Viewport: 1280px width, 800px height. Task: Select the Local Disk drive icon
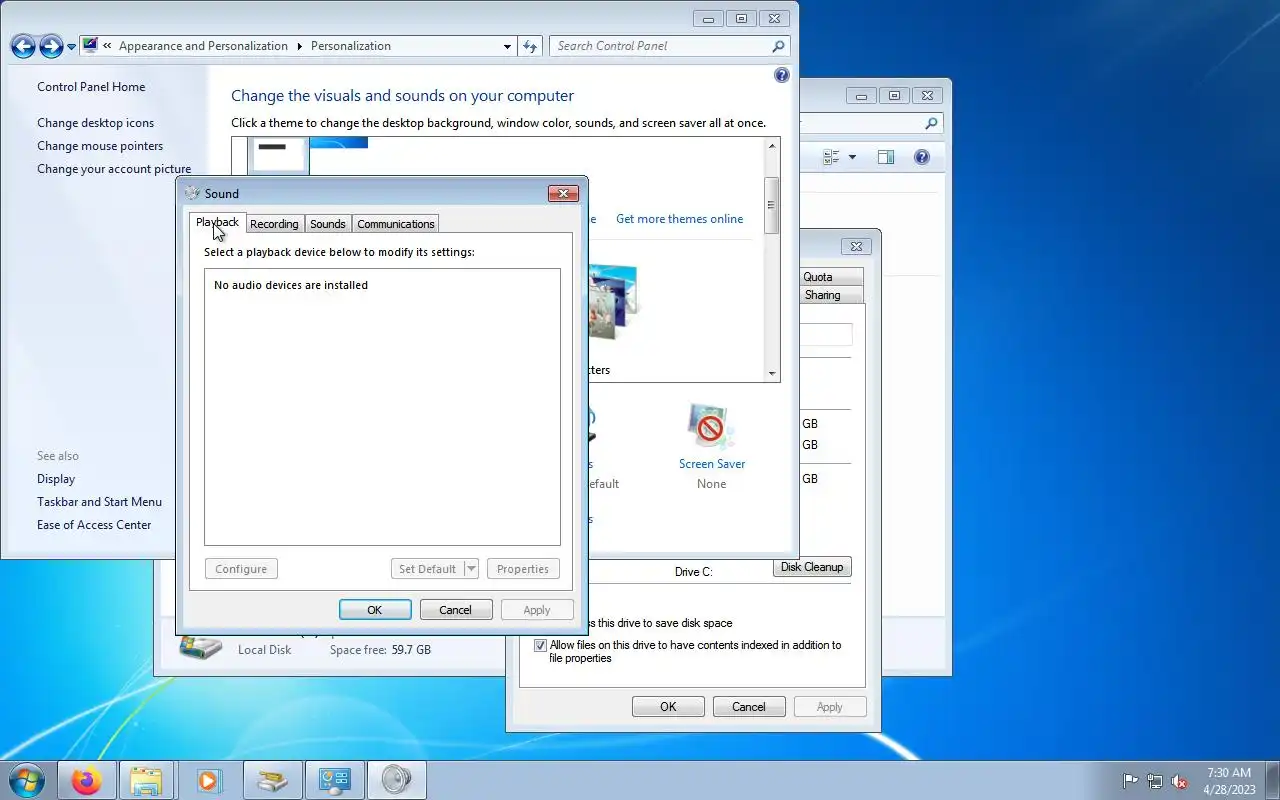coord(201,646)
